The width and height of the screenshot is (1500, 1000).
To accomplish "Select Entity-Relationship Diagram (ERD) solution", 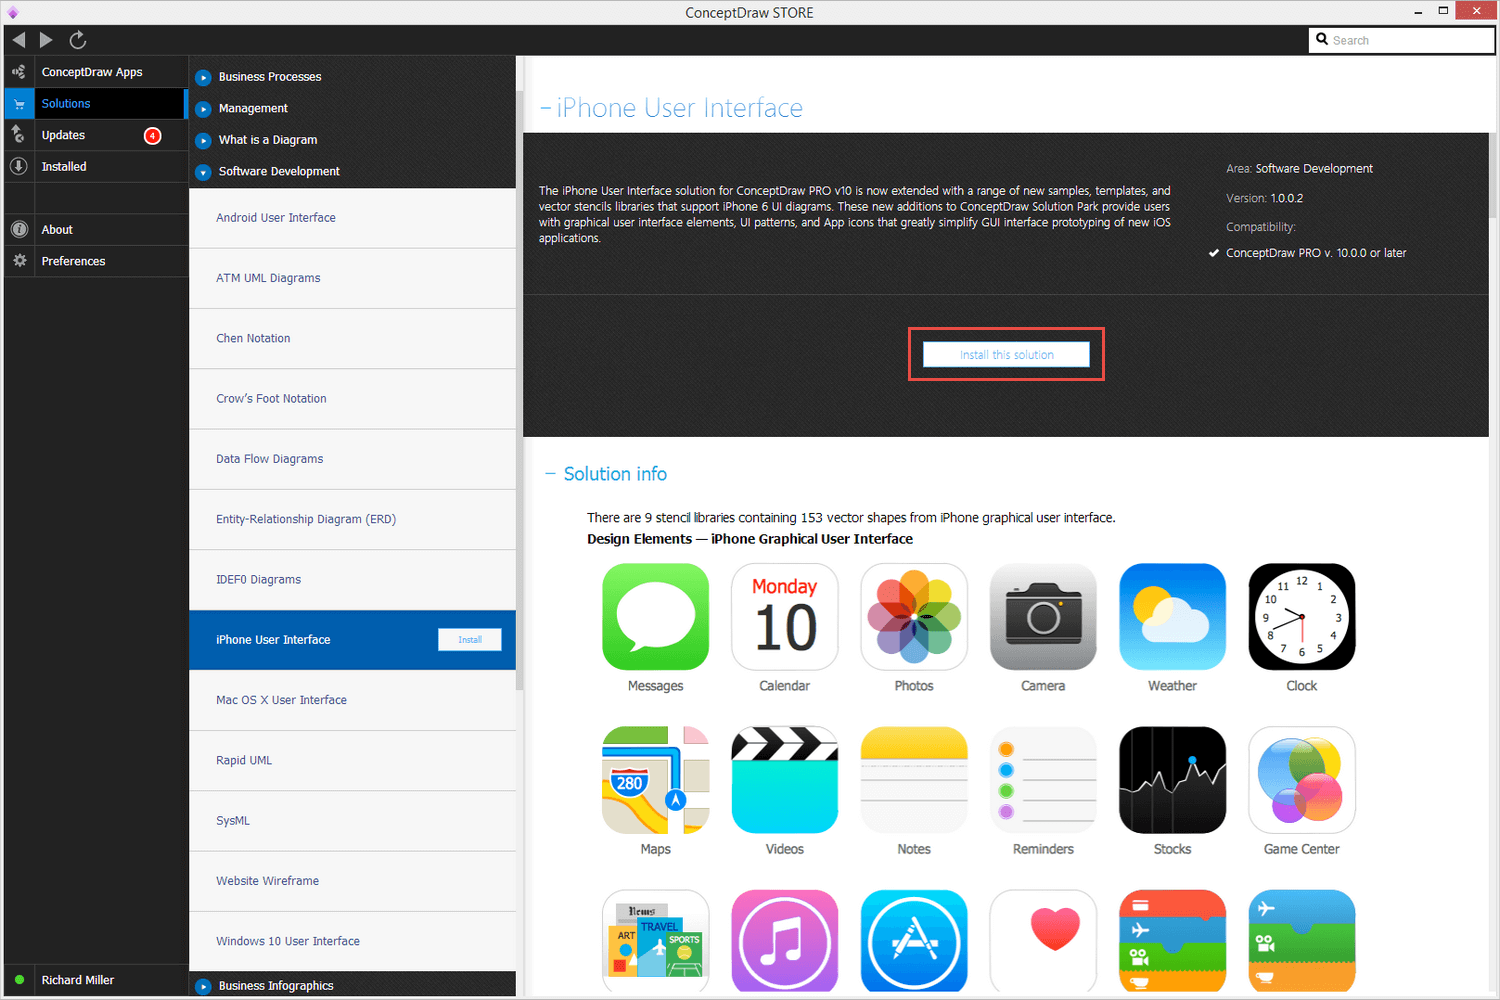I will pyautogui.click(x=352, y=519).
